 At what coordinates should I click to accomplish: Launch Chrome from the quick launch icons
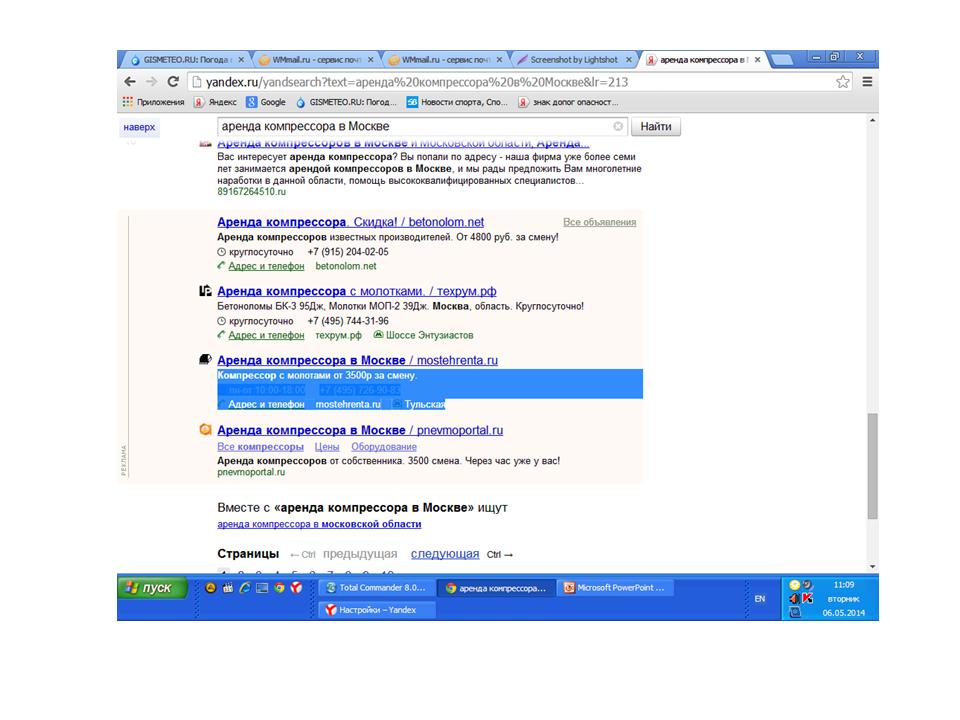coord(279,588)
